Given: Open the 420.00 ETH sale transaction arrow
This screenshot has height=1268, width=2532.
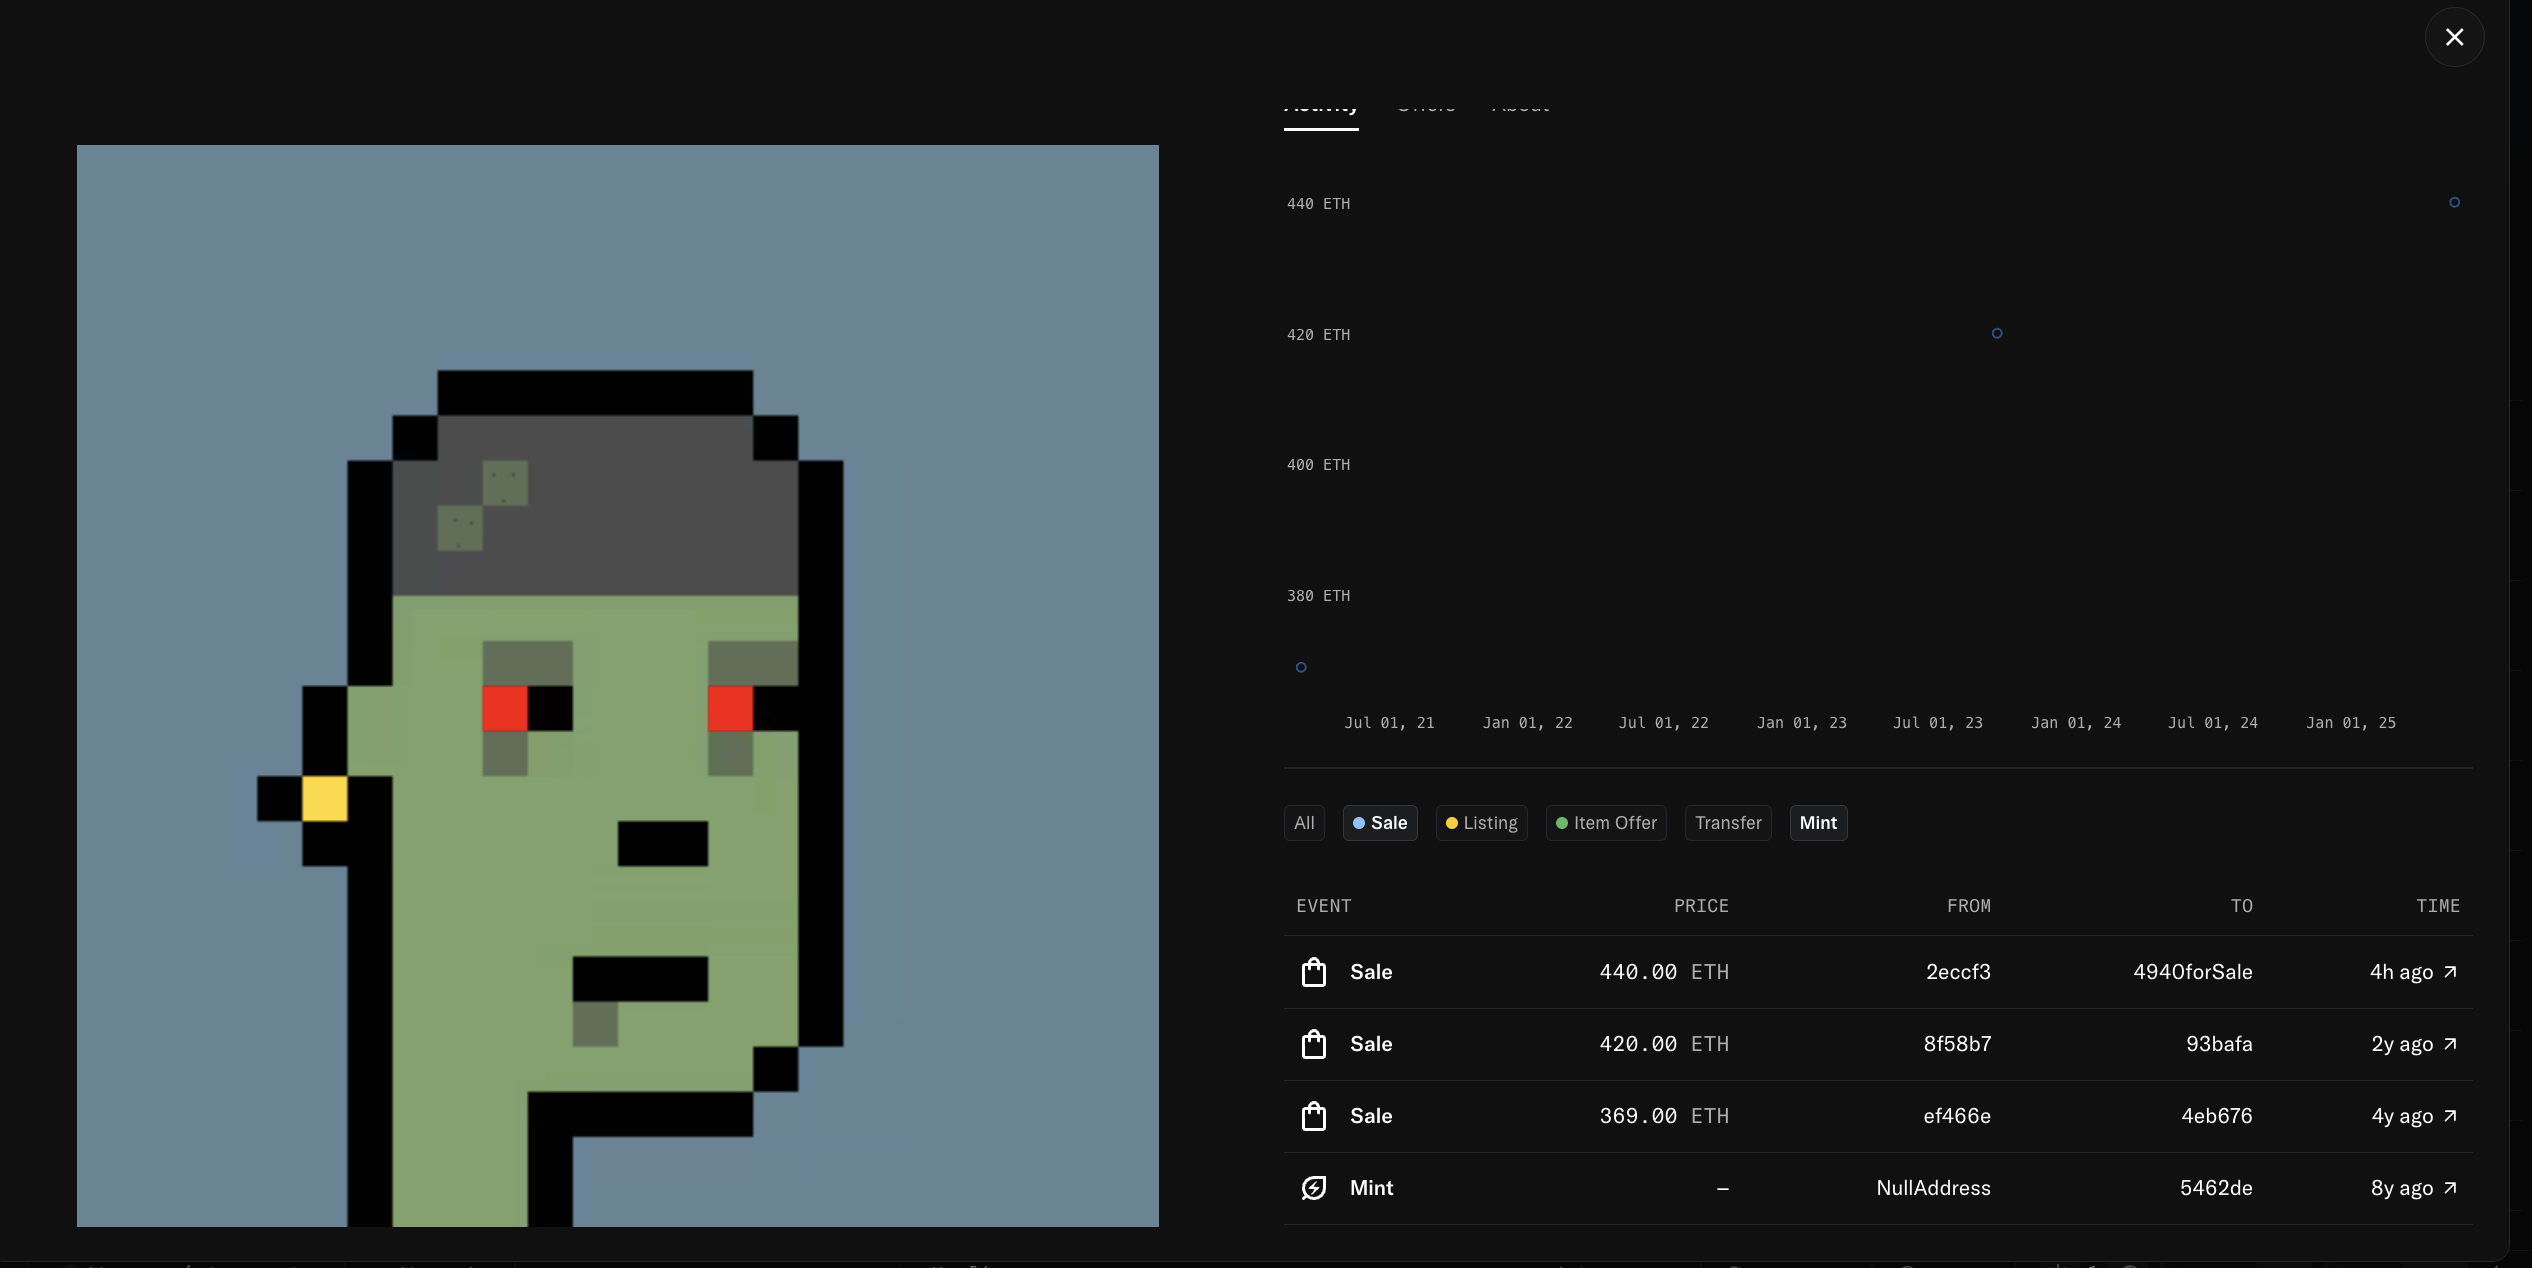Looking at the screenshot, I should click(x=2450, y=1044).
